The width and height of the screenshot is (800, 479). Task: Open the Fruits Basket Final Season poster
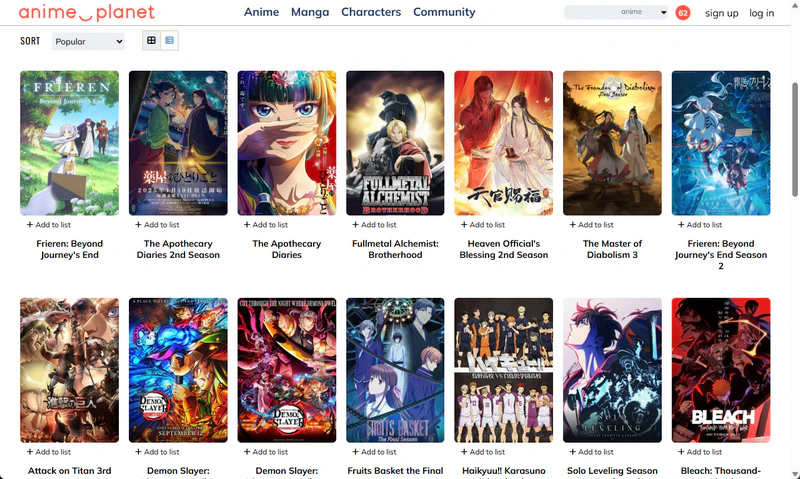tap(395, 370)
